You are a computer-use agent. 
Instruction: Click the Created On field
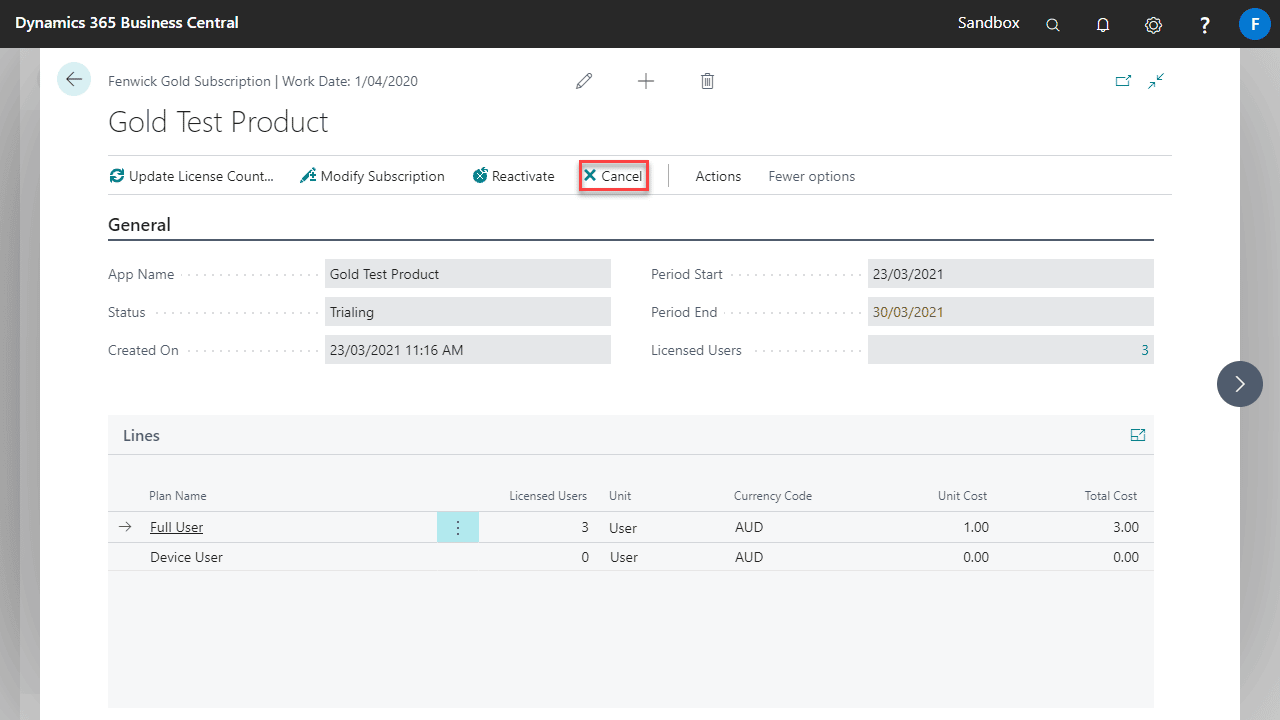point(467,350)
